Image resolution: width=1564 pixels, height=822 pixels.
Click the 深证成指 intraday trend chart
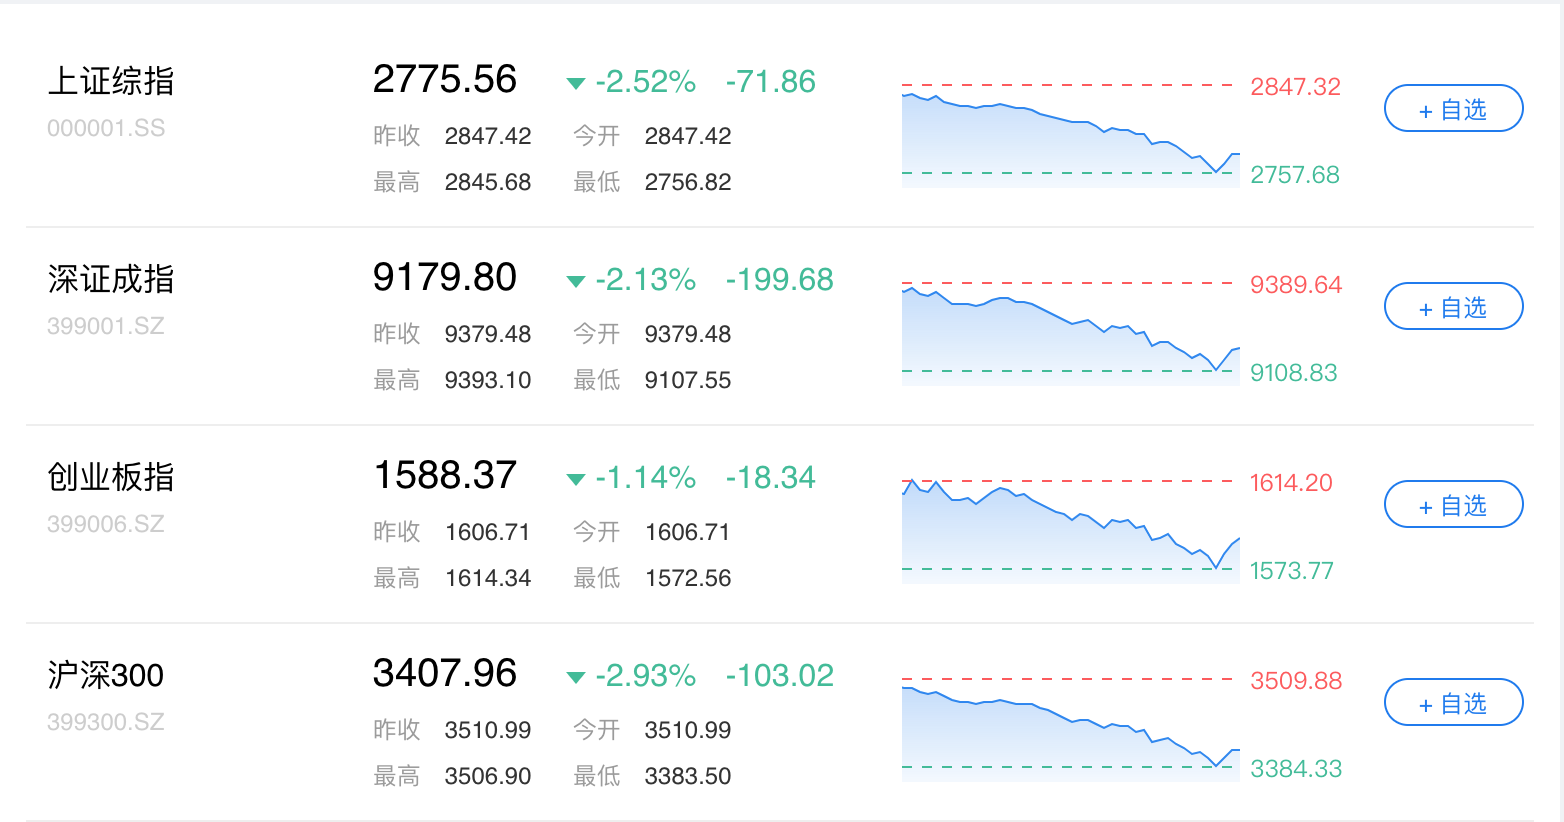[x=1070, y=333]
